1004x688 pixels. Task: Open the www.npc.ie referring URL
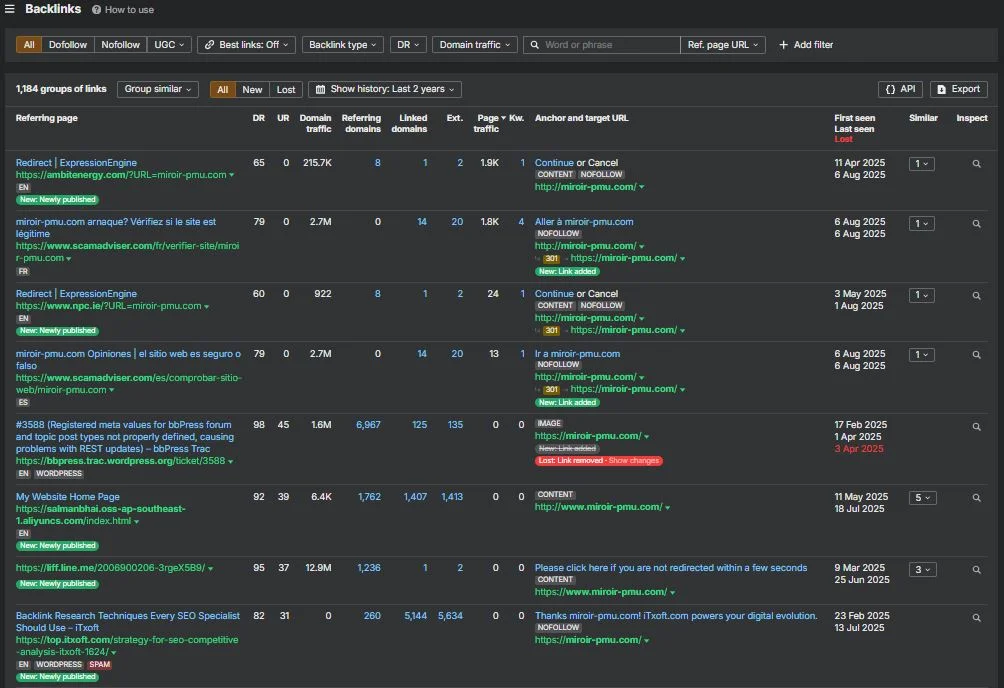pos(109,306)
